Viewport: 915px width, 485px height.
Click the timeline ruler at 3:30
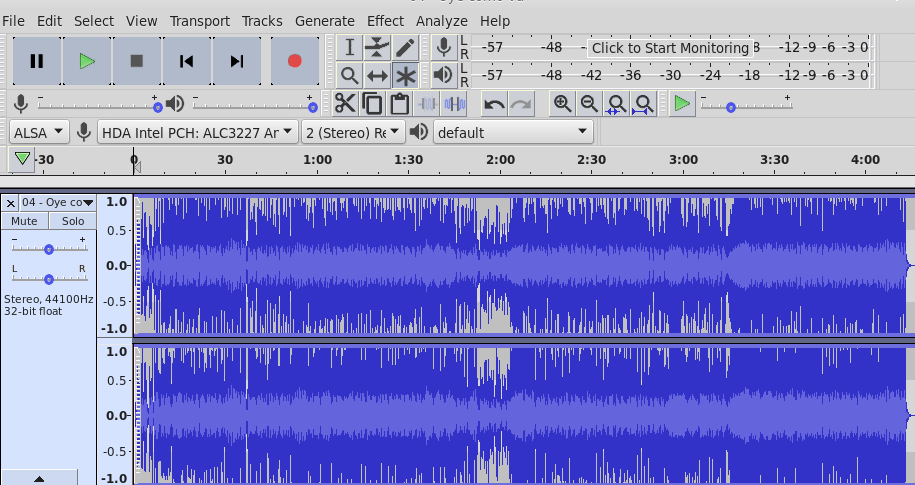pyautogui.click(x=775, y=160)
